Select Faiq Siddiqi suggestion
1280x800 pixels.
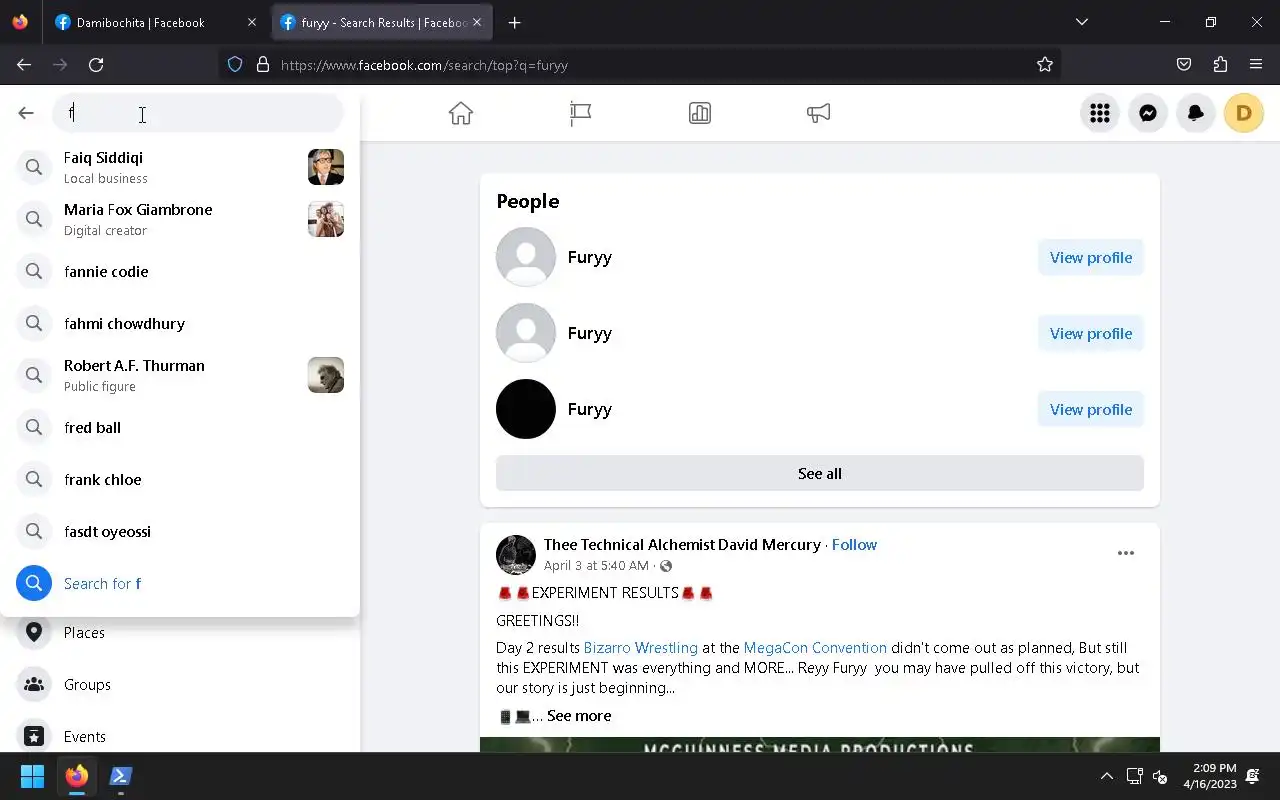[180, 167]
